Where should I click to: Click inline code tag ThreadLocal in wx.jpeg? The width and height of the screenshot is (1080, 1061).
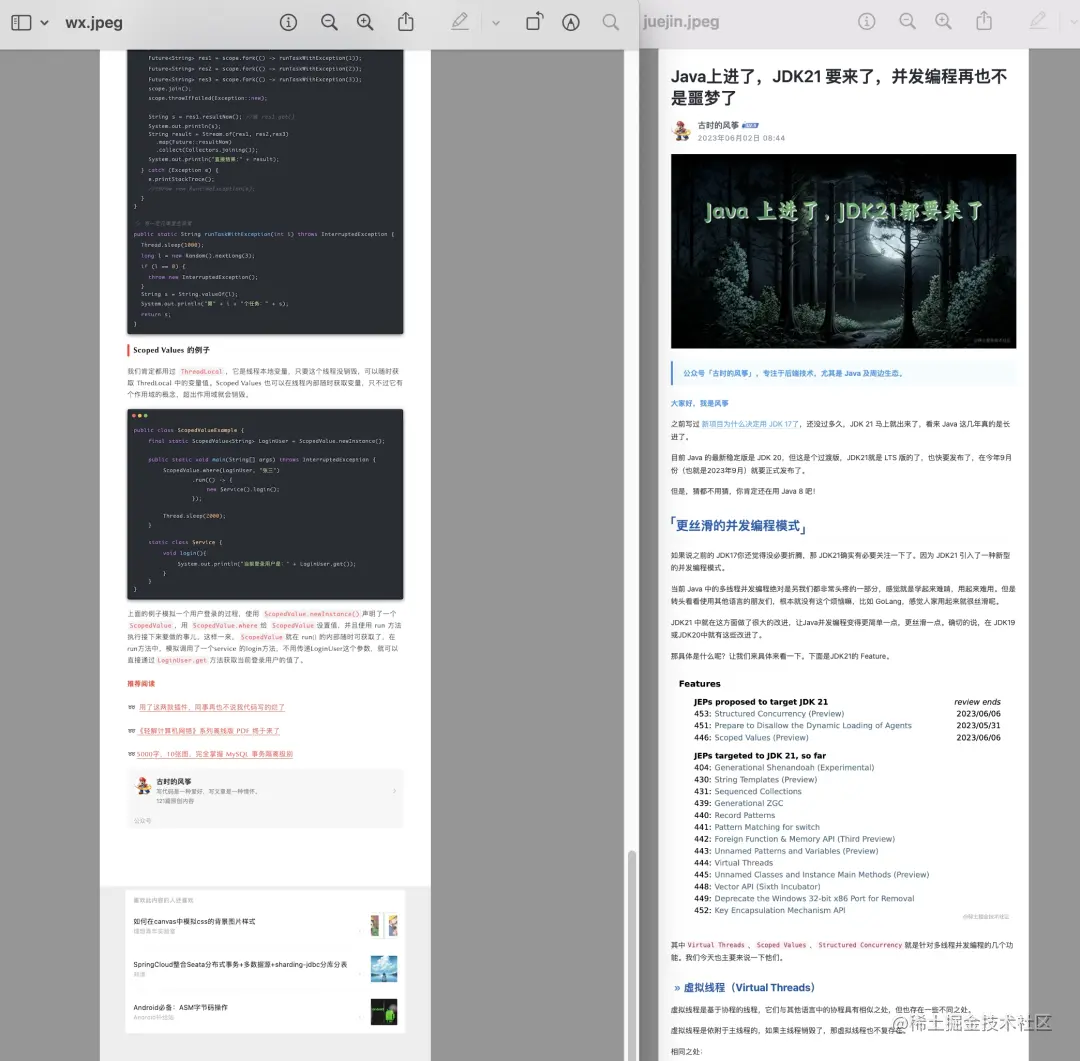click(x=201, y=371)
